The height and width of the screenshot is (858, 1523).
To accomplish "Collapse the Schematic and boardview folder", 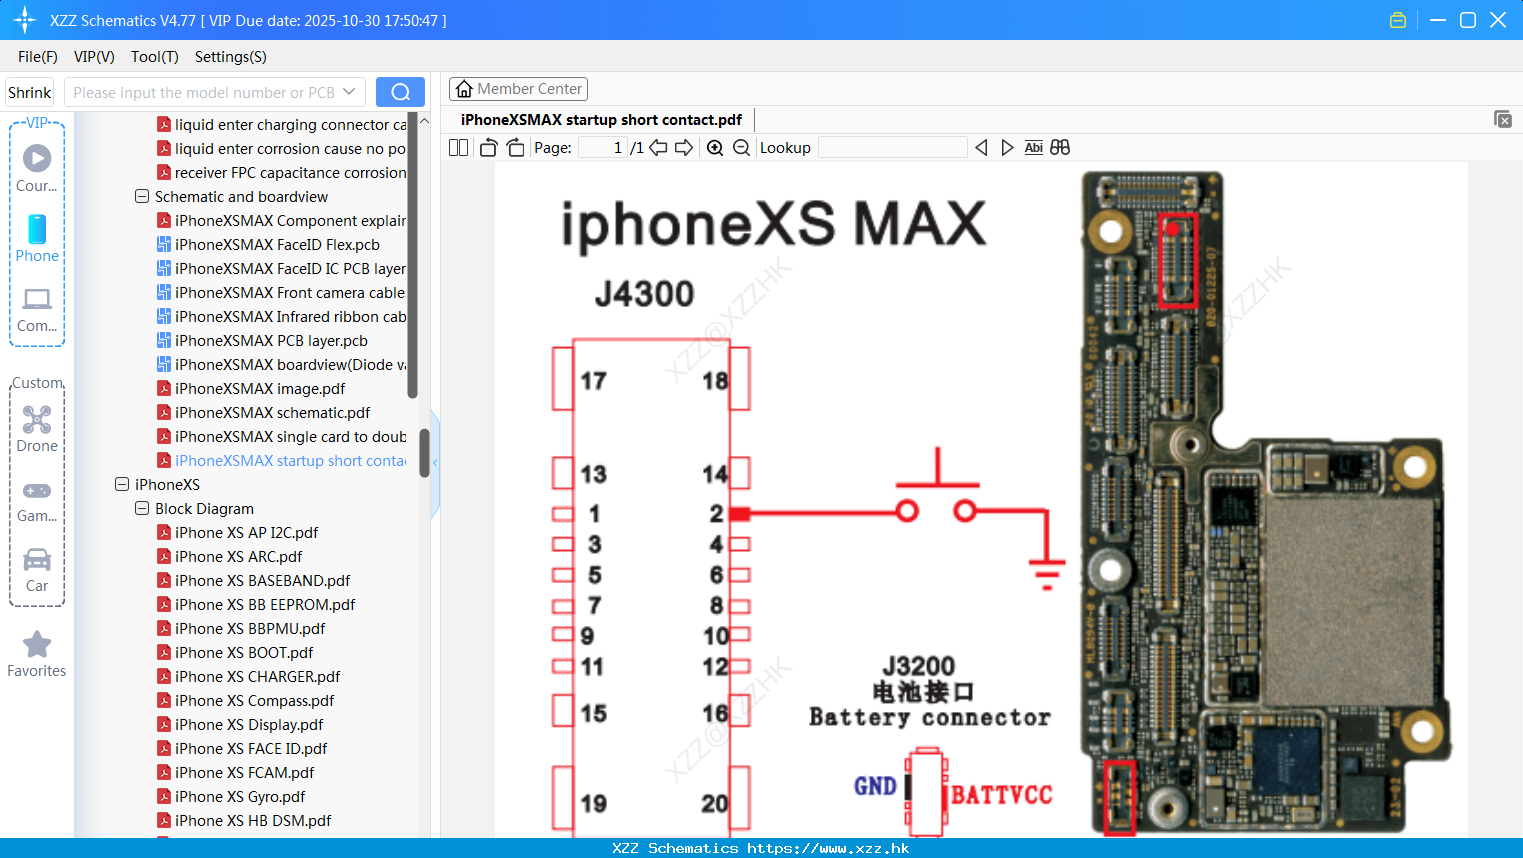I will click(142, 196).
